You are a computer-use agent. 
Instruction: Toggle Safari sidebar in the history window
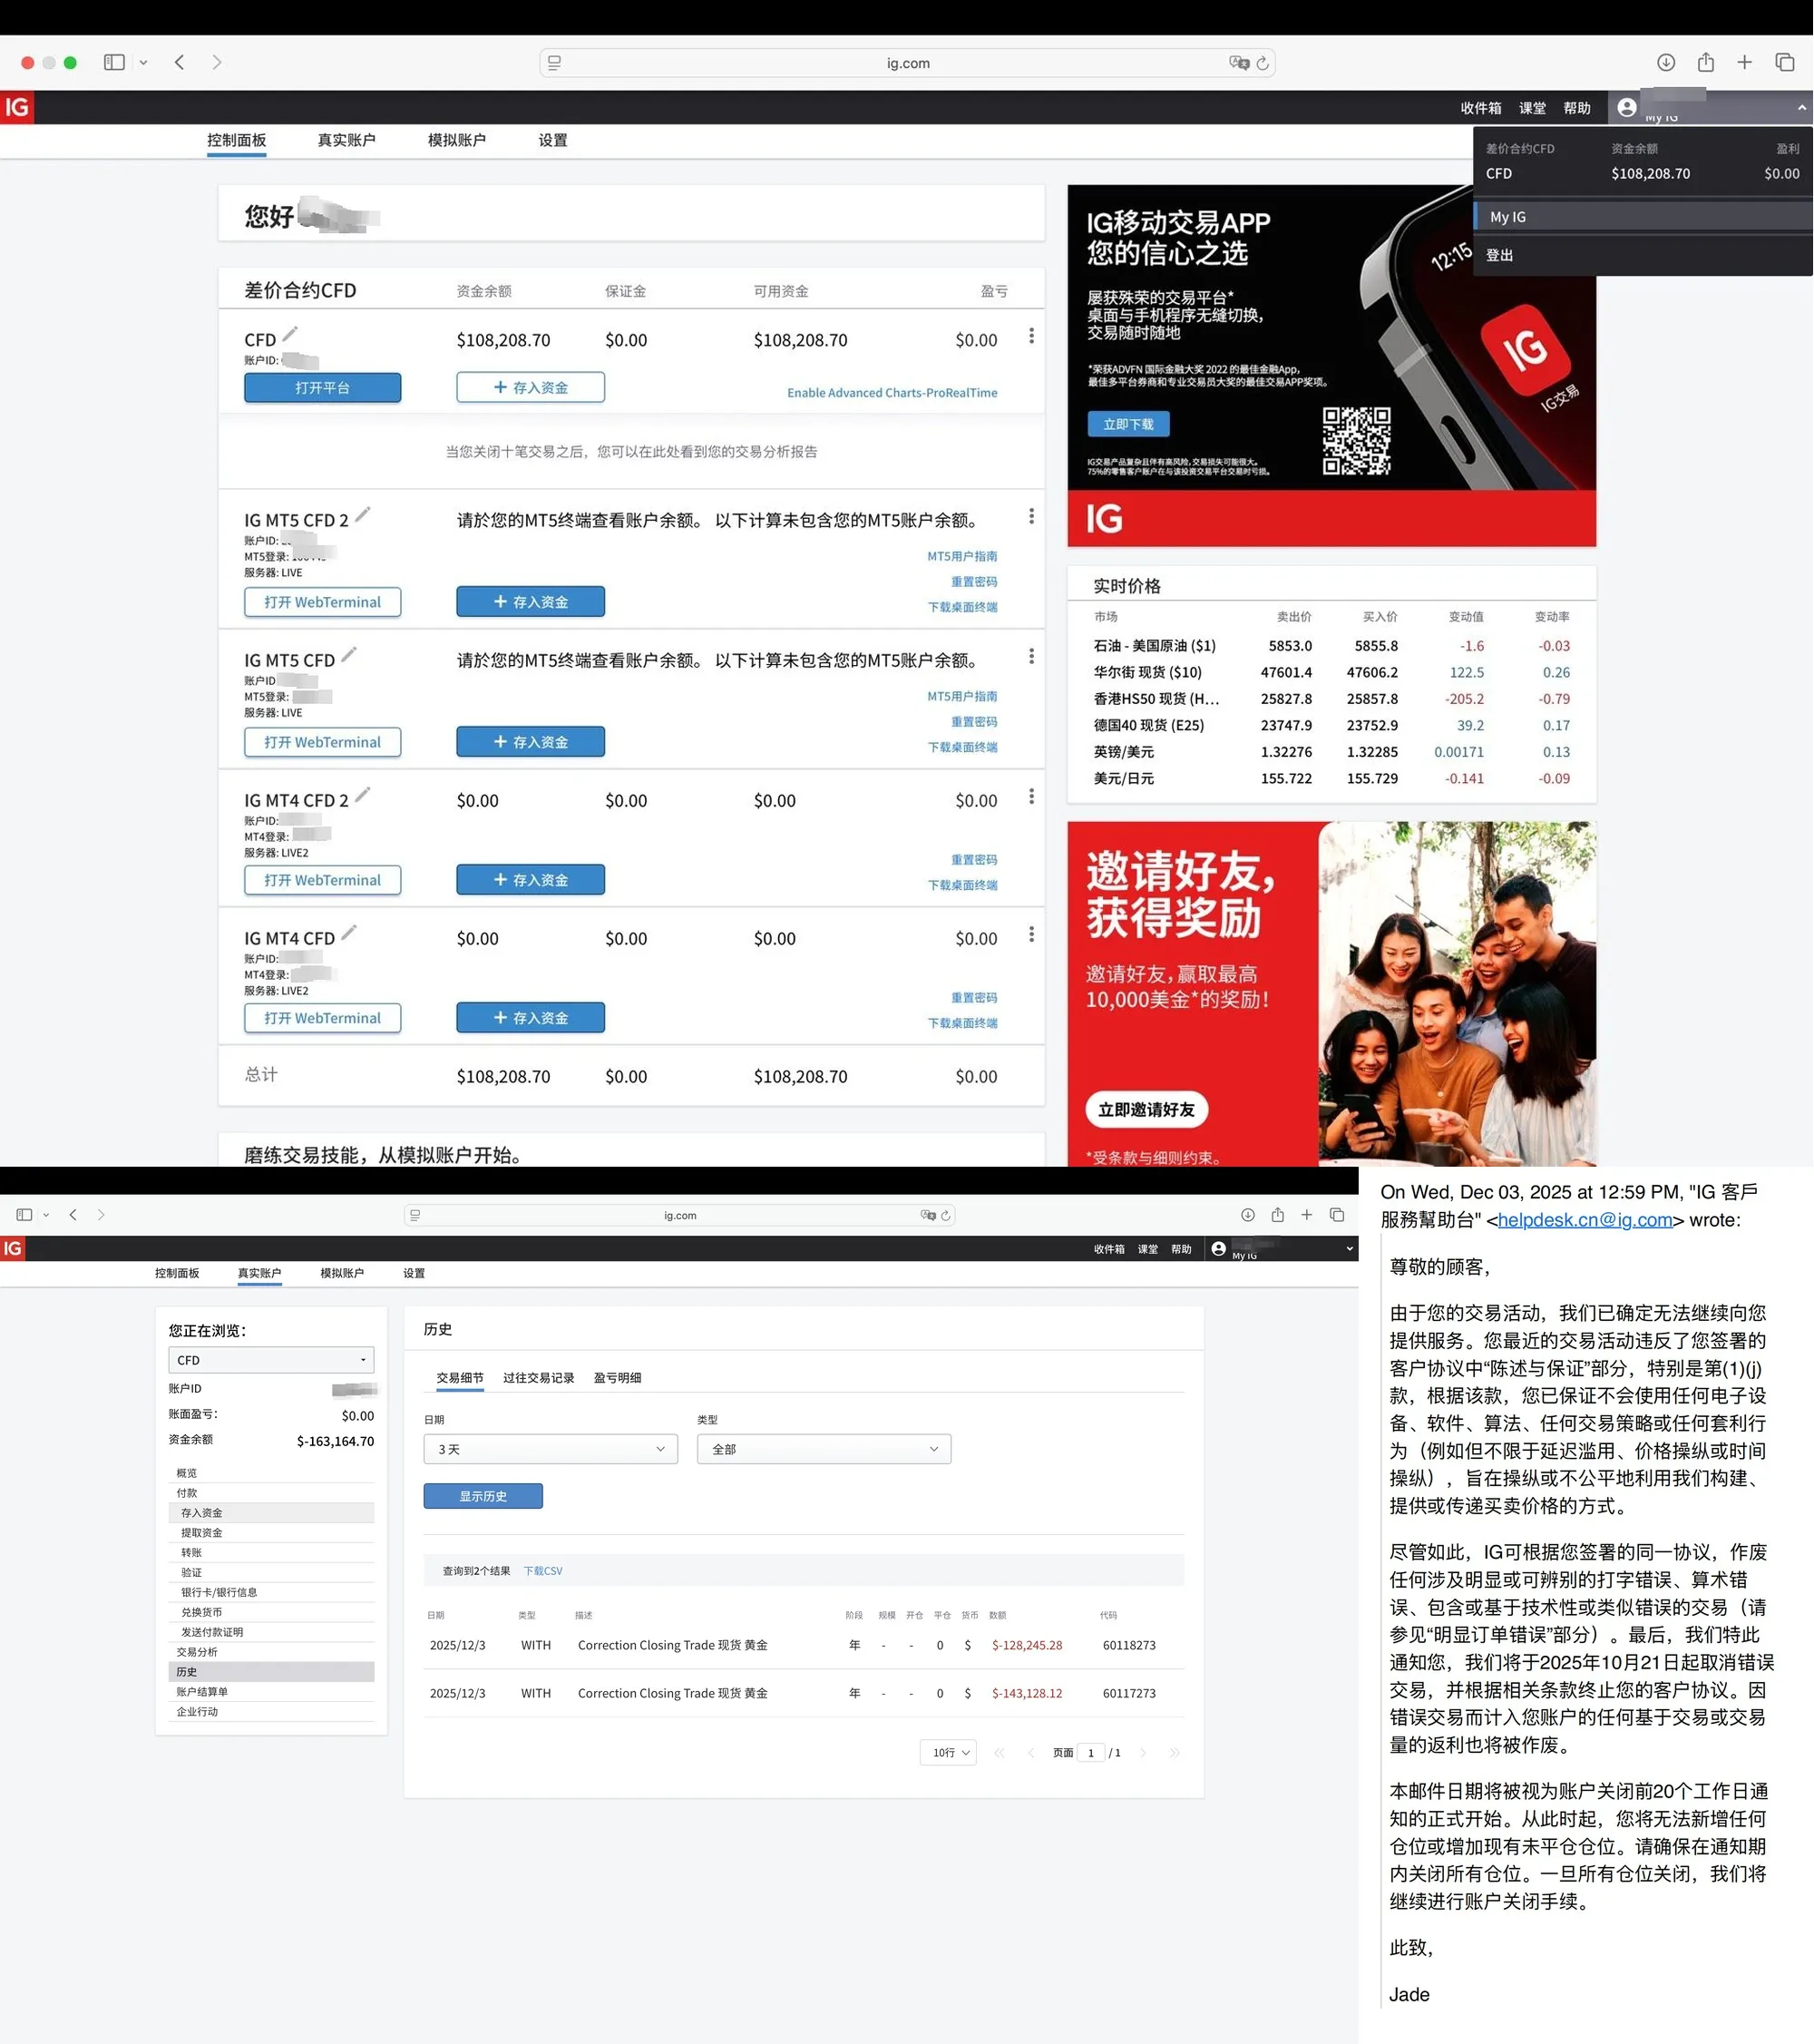(x=24, y=1214)
